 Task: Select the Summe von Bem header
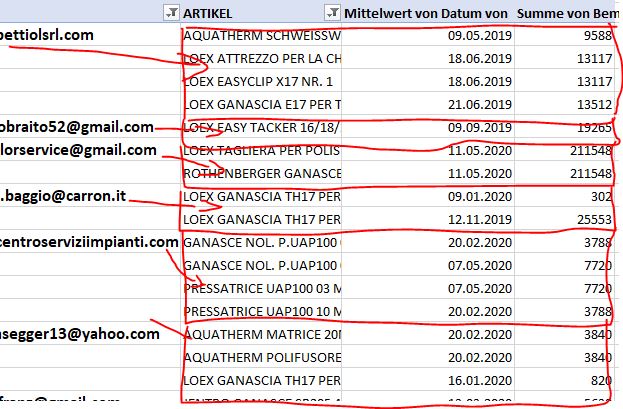(x=568, y=14)
